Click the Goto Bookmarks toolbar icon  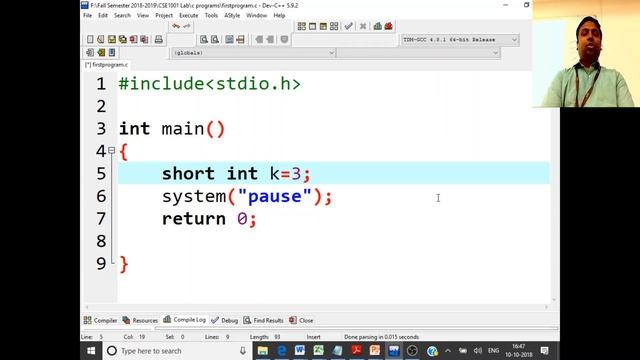click(112, 53)
